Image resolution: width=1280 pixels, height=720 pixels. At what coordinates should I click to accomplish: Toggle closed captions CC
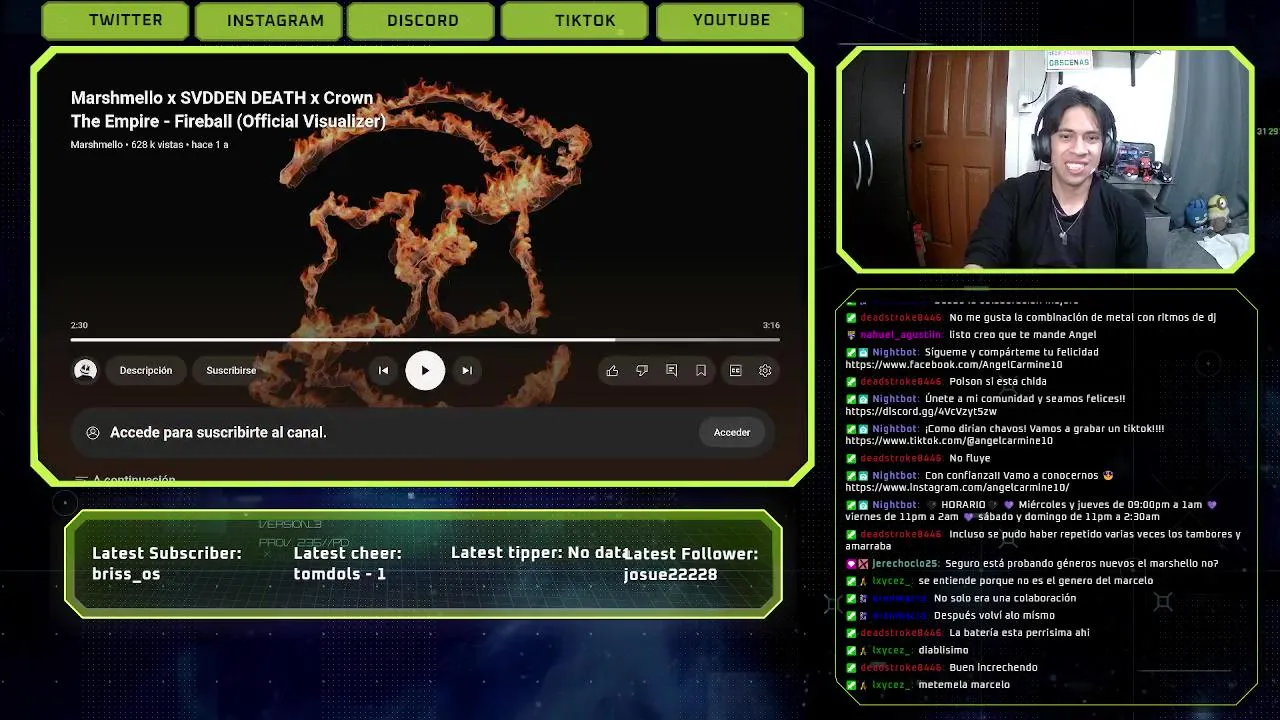tap(735, 370)
